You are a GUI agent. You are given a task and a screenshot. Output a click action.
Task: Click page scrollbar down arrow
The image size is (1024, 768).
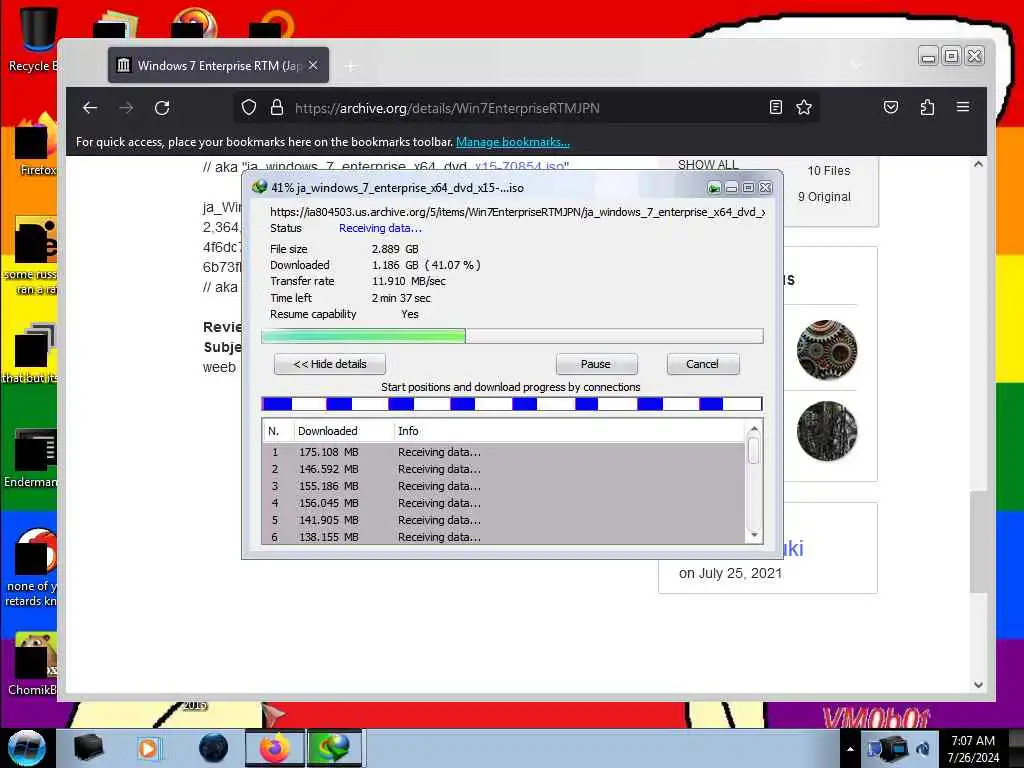click(x=978, y=684)
